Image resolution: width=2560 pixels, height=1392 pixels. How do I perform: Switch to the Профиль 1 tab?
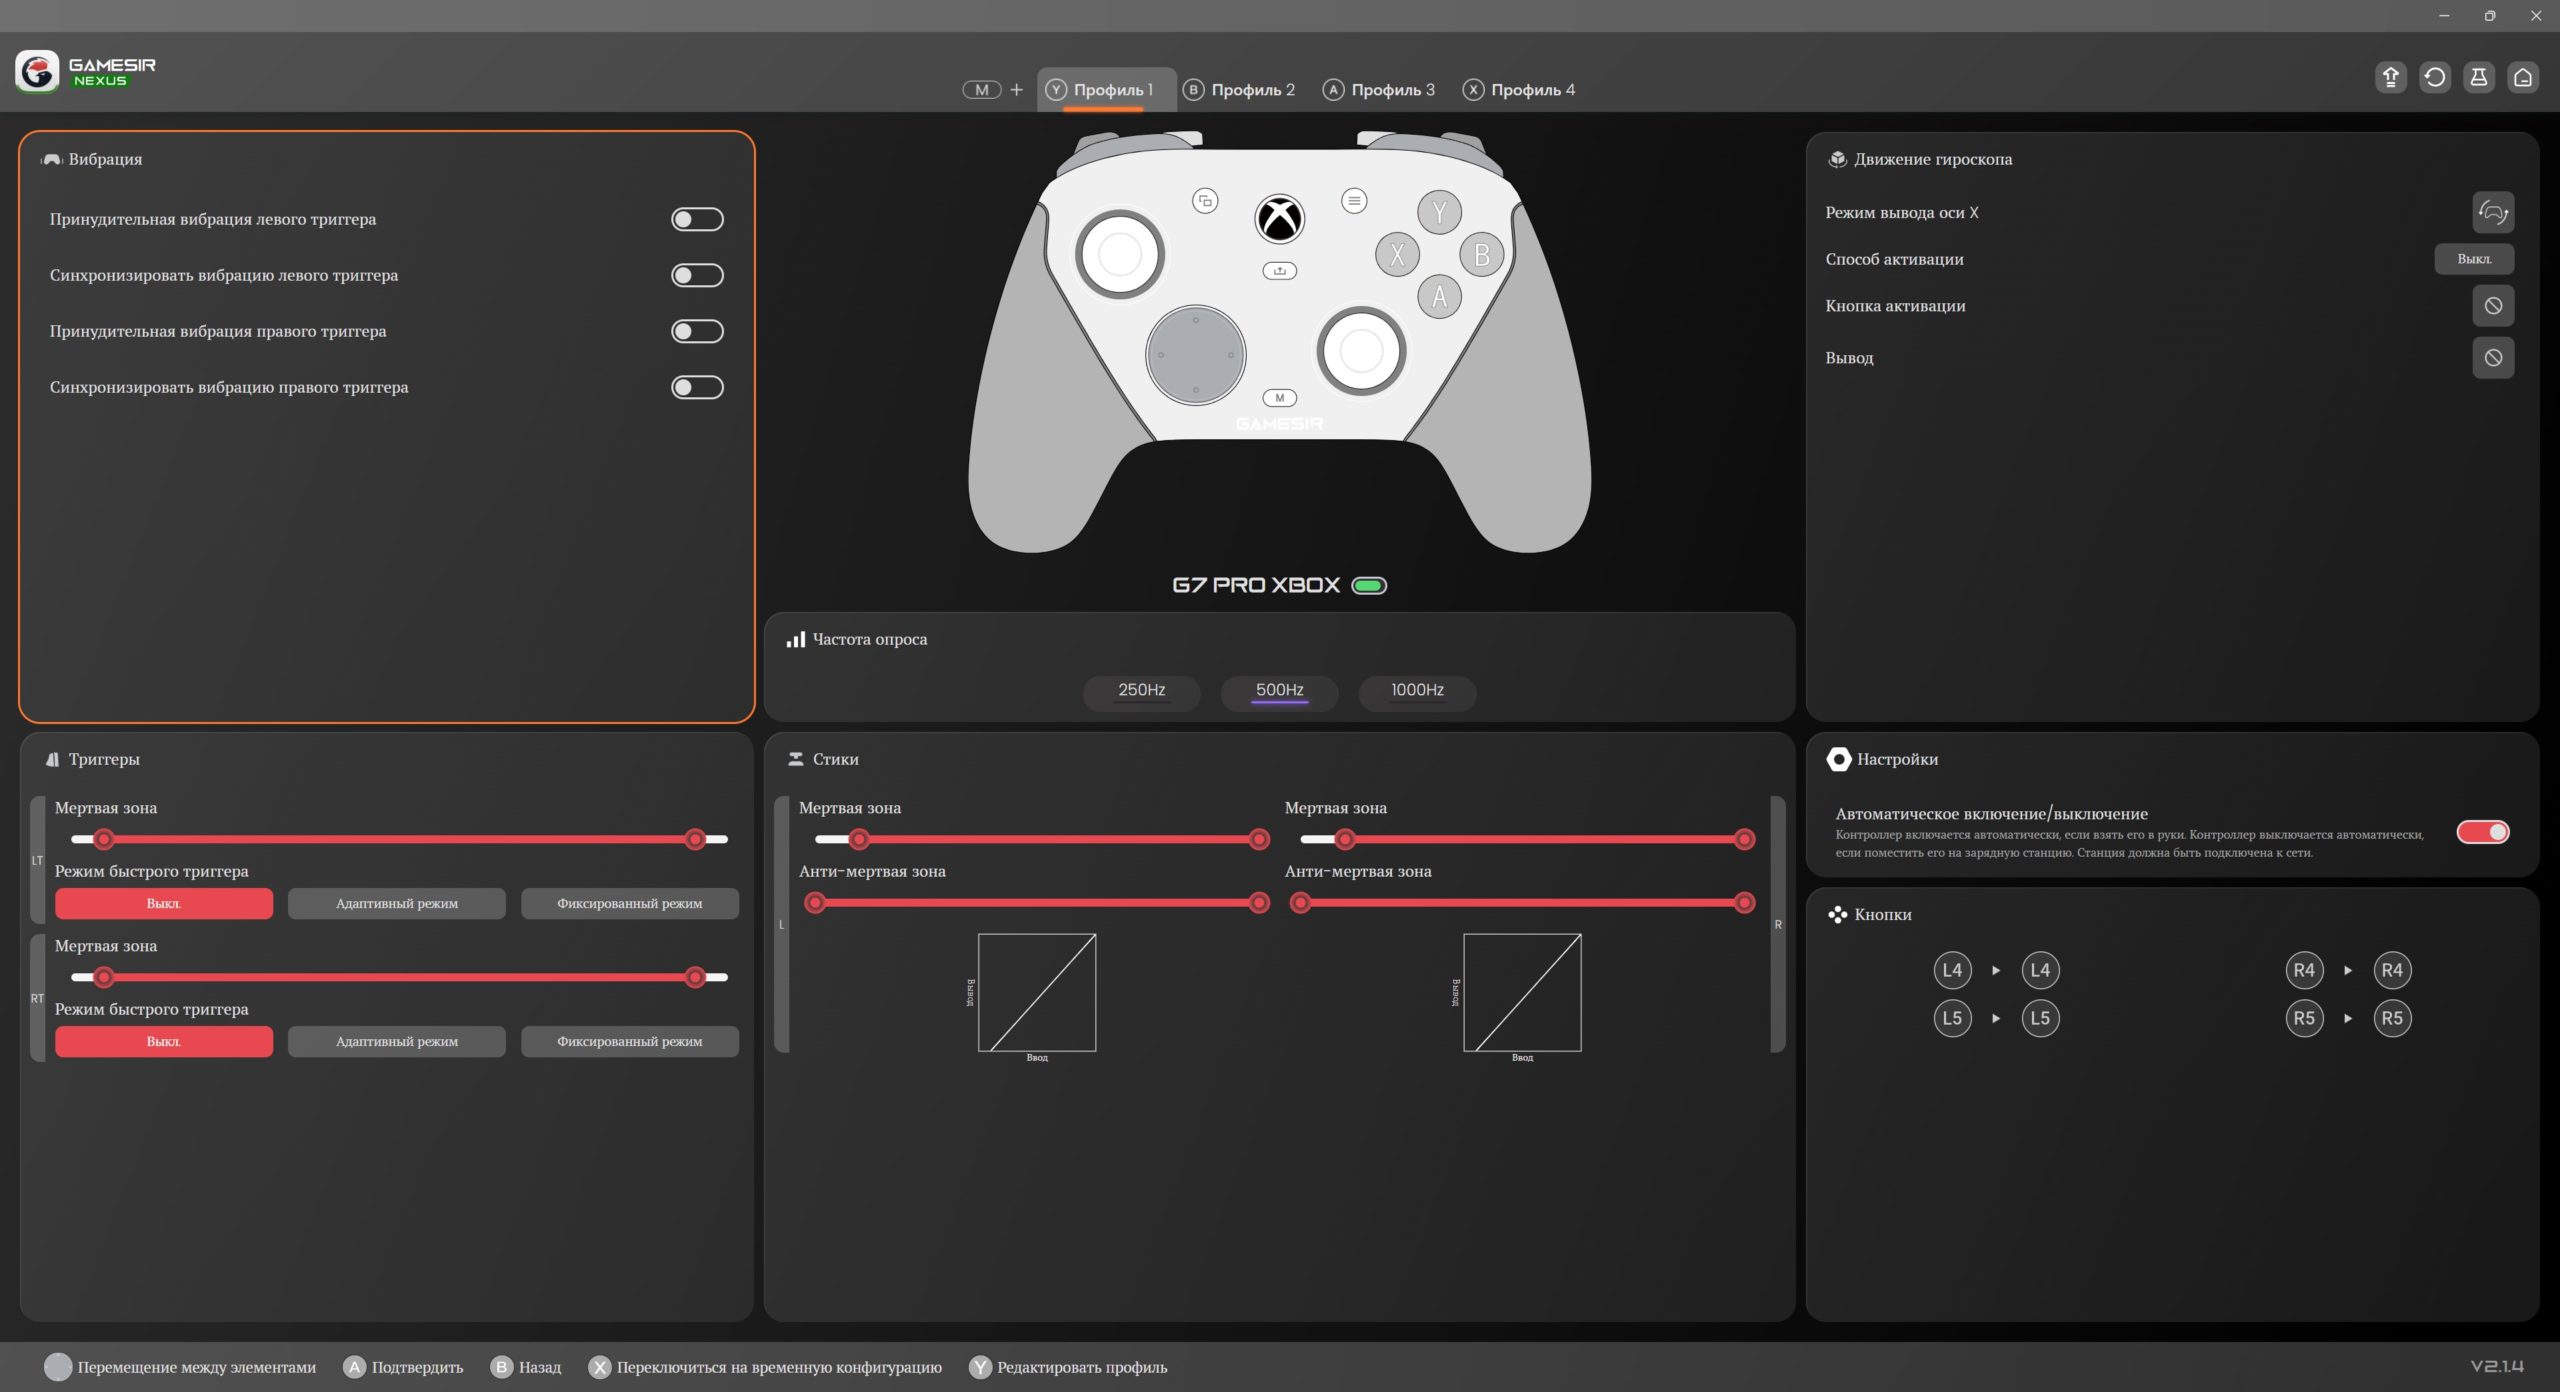(1106, 90)
